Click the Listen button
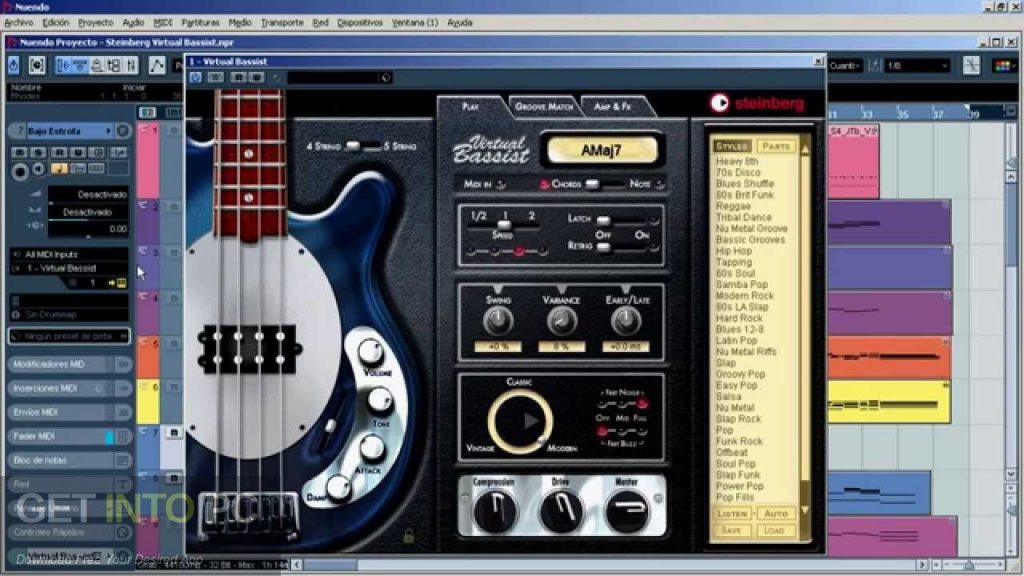 click(732, 514)
